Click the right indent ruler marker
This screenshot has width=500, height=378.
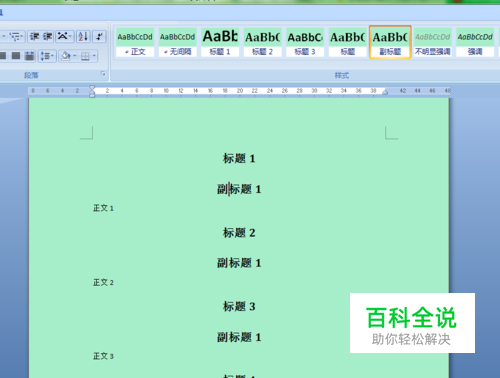(385, 92)
